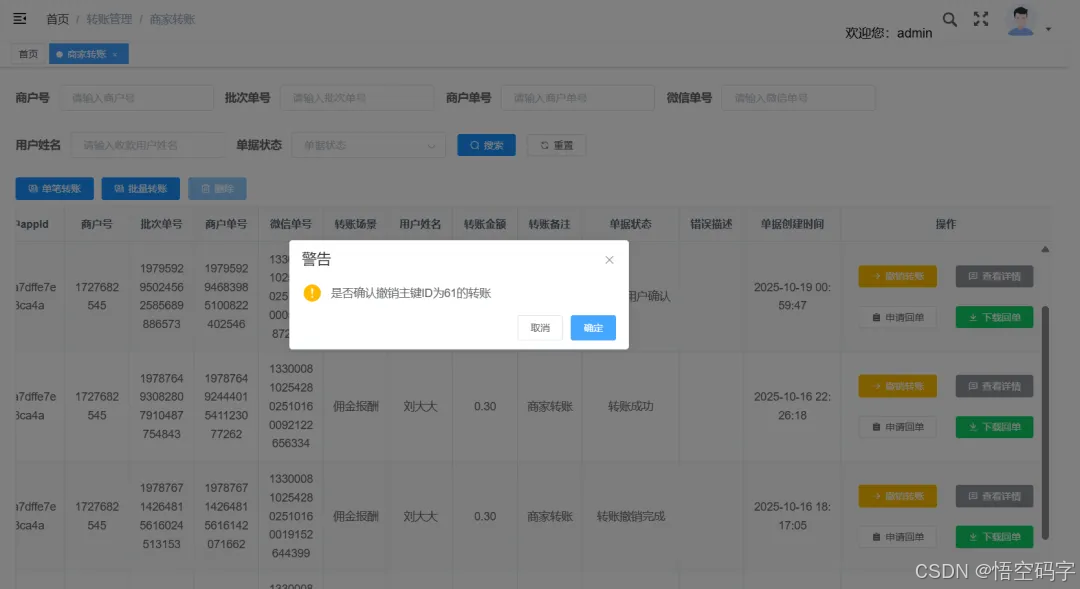Click 申请回单 in the 2025-10-19 row
The height and width of the screenshot is (589, 1080).
897,318
